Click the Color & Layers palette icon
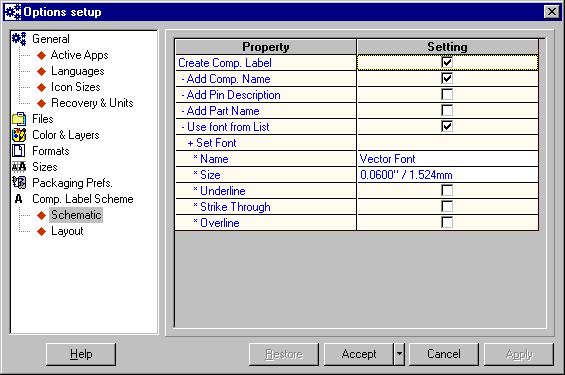 (x=19, y=135)
